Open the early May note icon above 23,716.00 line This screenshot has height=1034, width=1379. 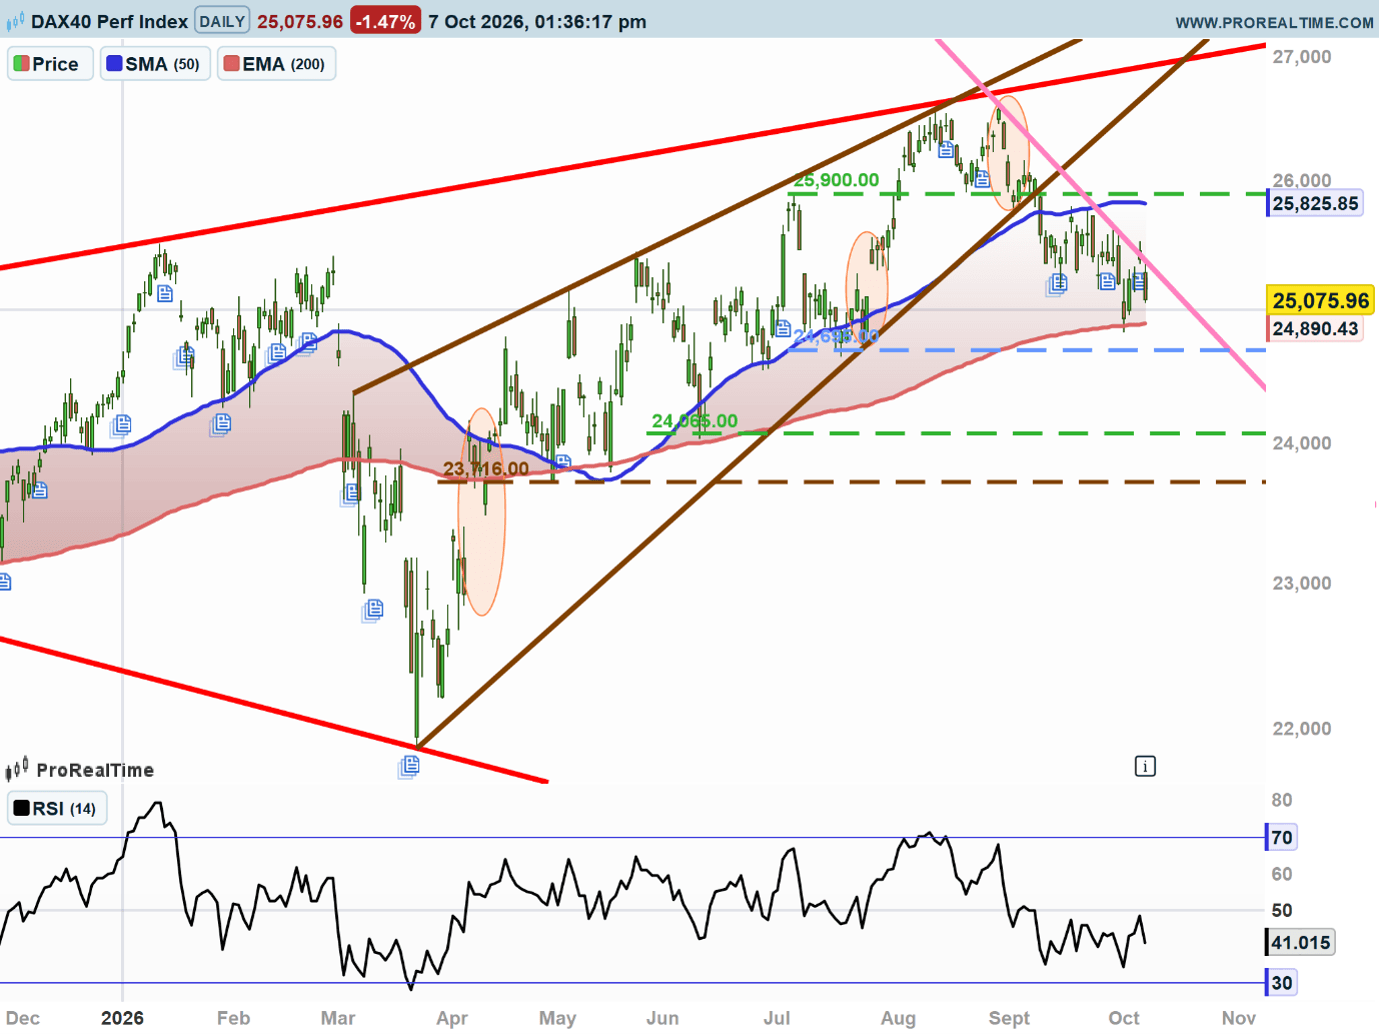pos(563,462)
